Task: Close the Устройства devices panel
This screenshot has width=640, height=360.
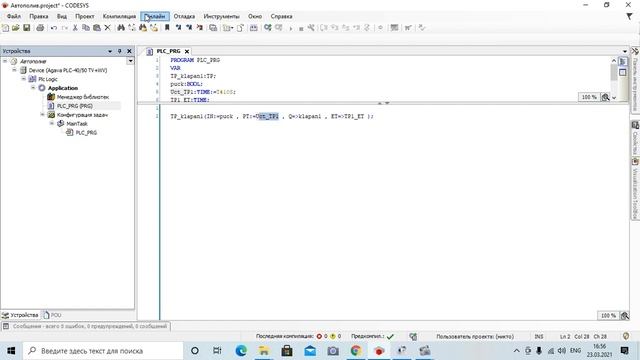Action: click(x=129, y=51)
